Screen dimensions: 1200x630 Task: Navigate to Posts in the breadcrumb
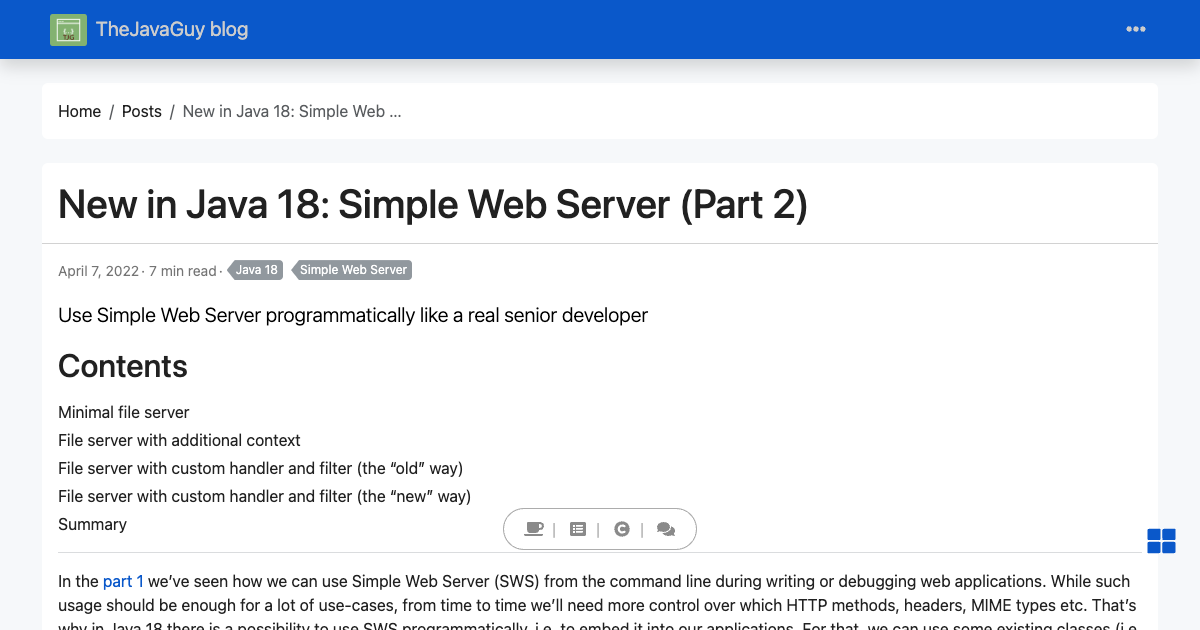click(141, 111)
